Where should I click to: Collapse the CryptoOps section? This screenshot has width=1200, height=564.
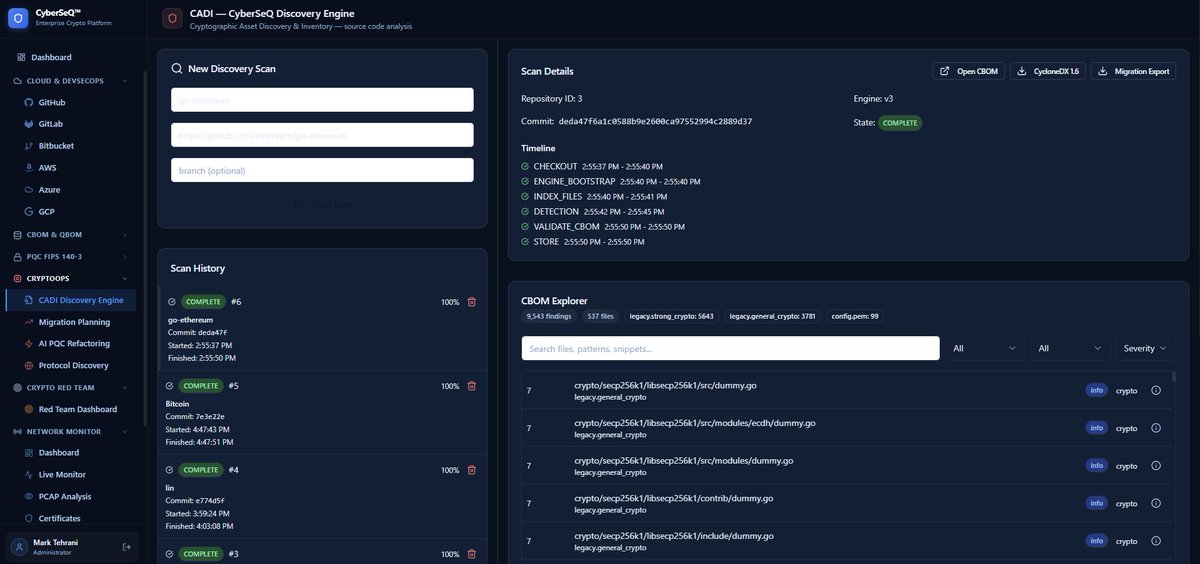[70, 278]
